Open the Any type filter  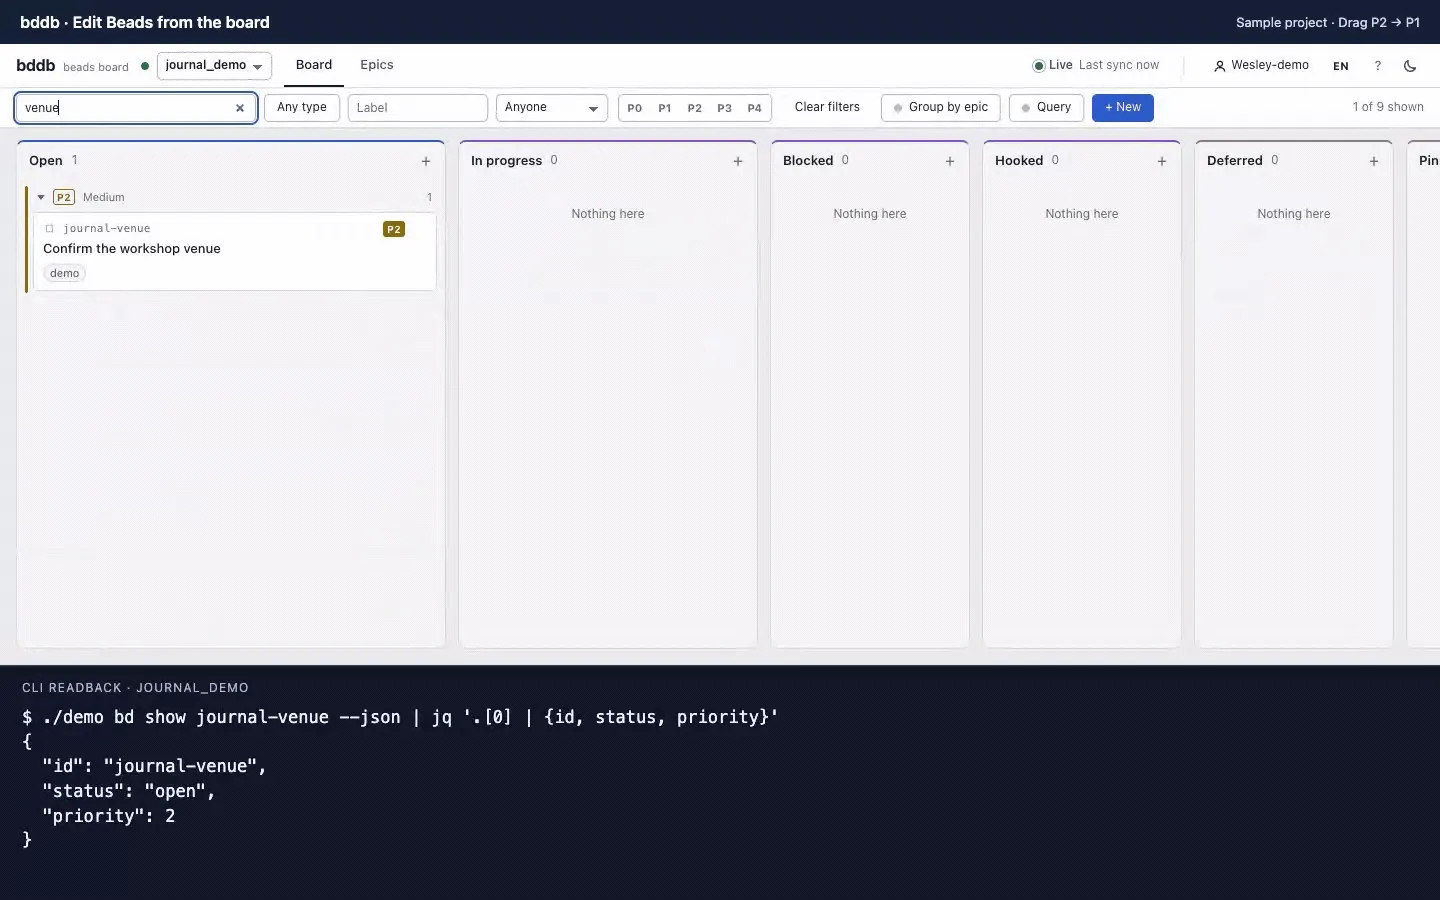[x=302, y=107]
